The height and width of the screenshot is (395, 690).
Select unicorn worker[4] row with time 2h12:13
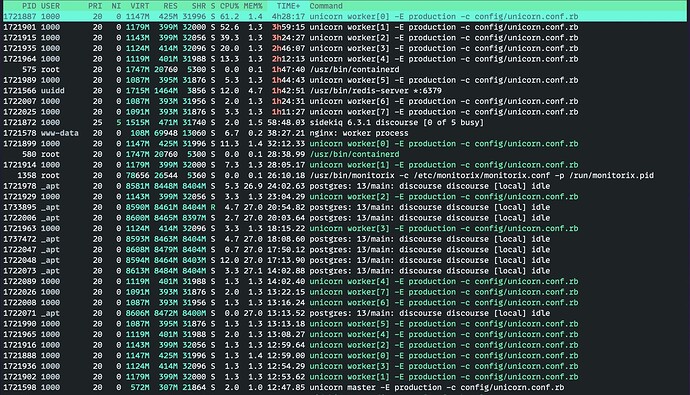tap(345, 59)
